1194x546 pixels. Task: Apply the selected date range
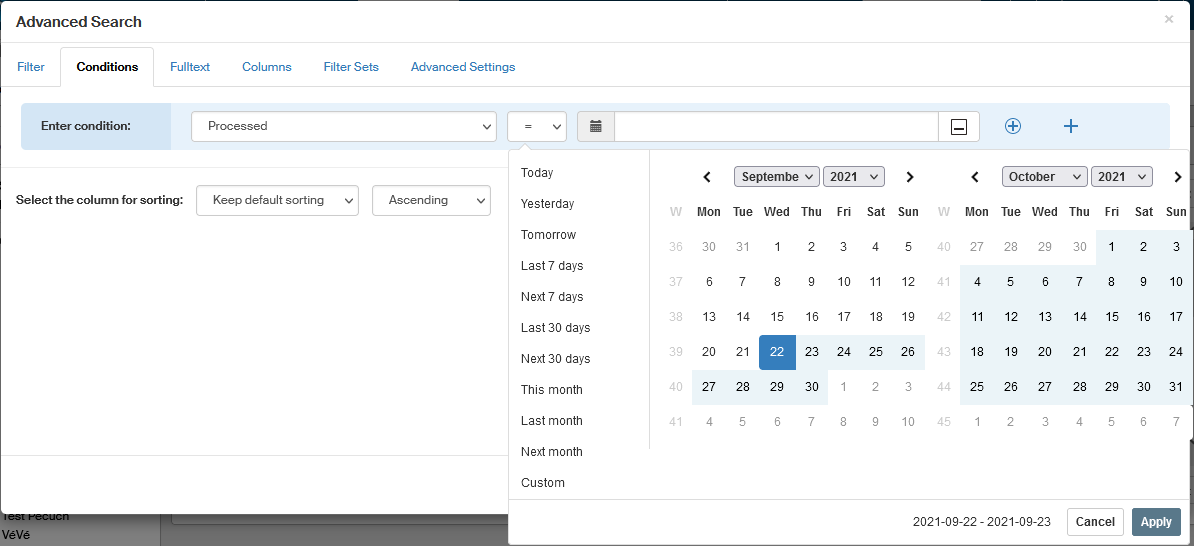click(x=1155, y=522)
